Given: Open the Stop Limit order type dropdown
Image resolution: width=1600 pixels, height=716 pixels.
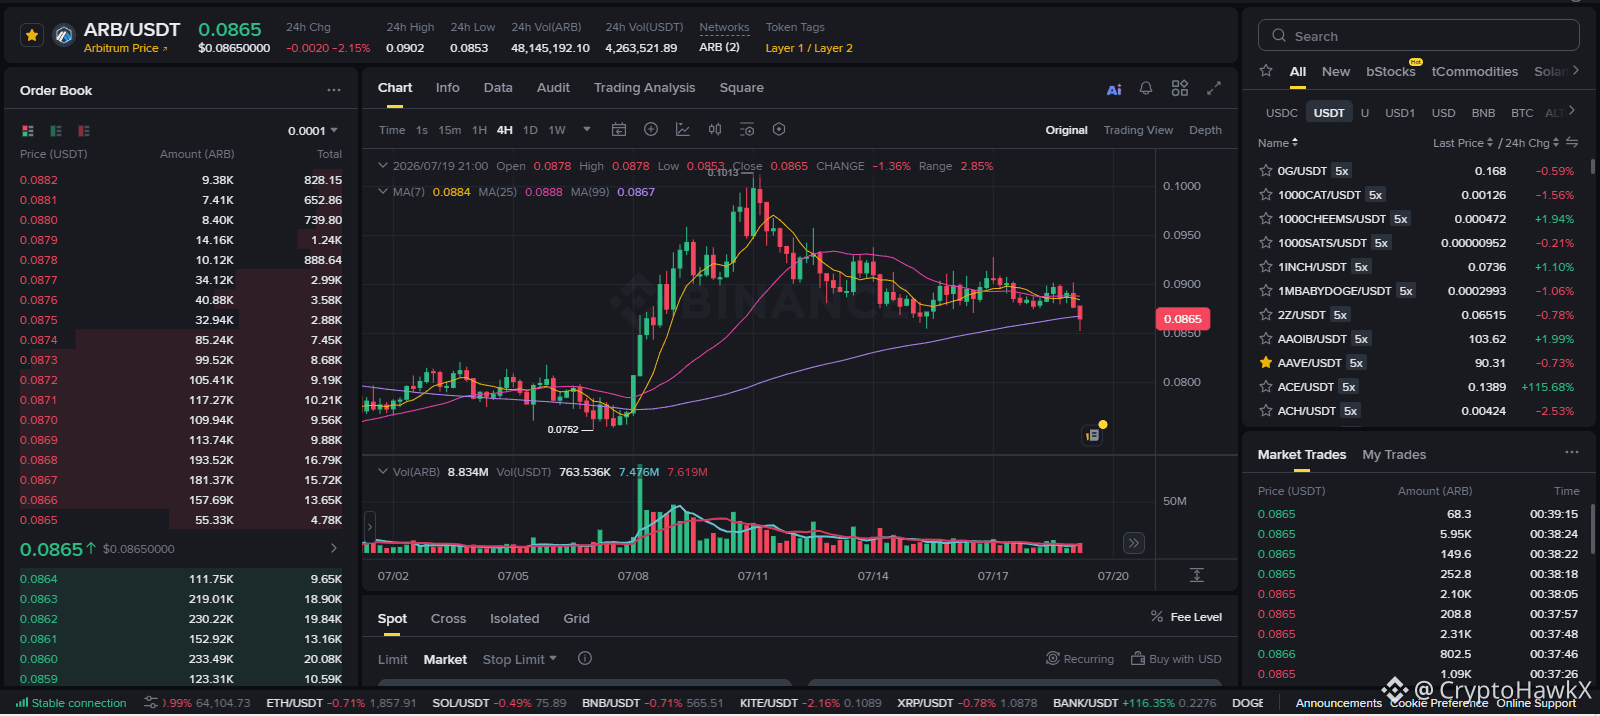Looking at the screenshot, I should [x=520, y=659].
